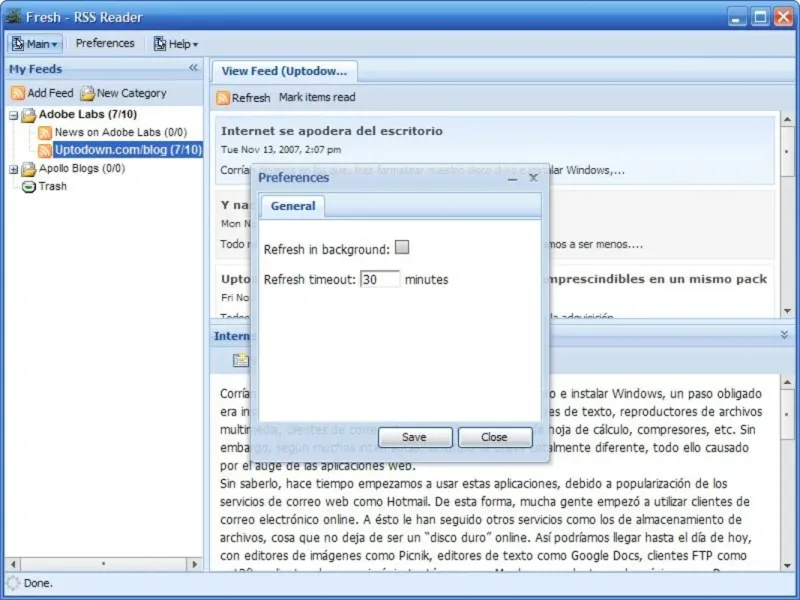Collapse the Adobe Labs category
The height and width of the screenshot is (600, 800).
[14, 115]
